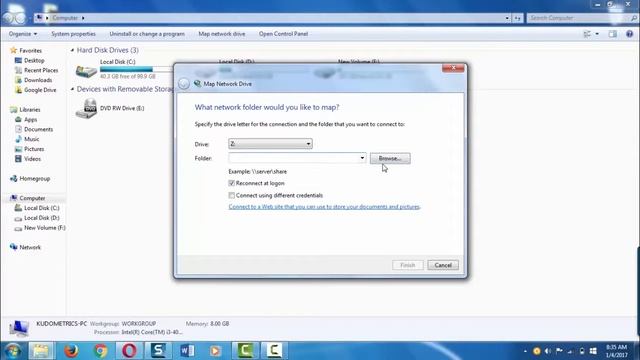Click into the Folder text field
This screenshot has width=640, height=360.
(x=293, y=158)
